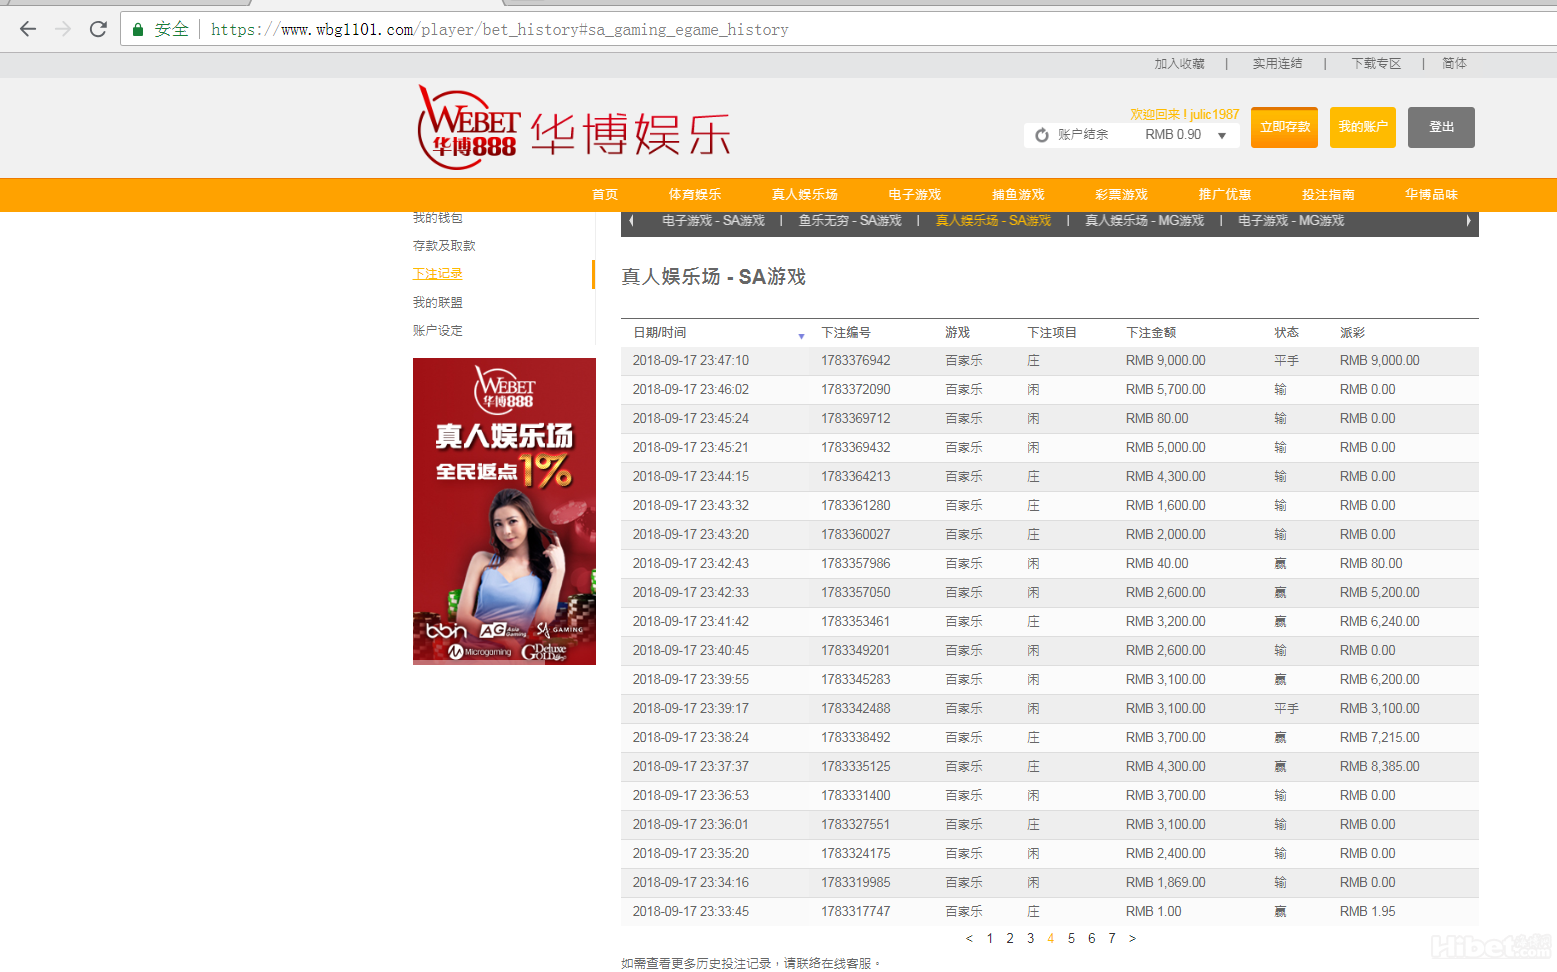Click the 真人娱乐场 1% promo banner
The height and width of the screenshot is (972, 1557).
504,511
